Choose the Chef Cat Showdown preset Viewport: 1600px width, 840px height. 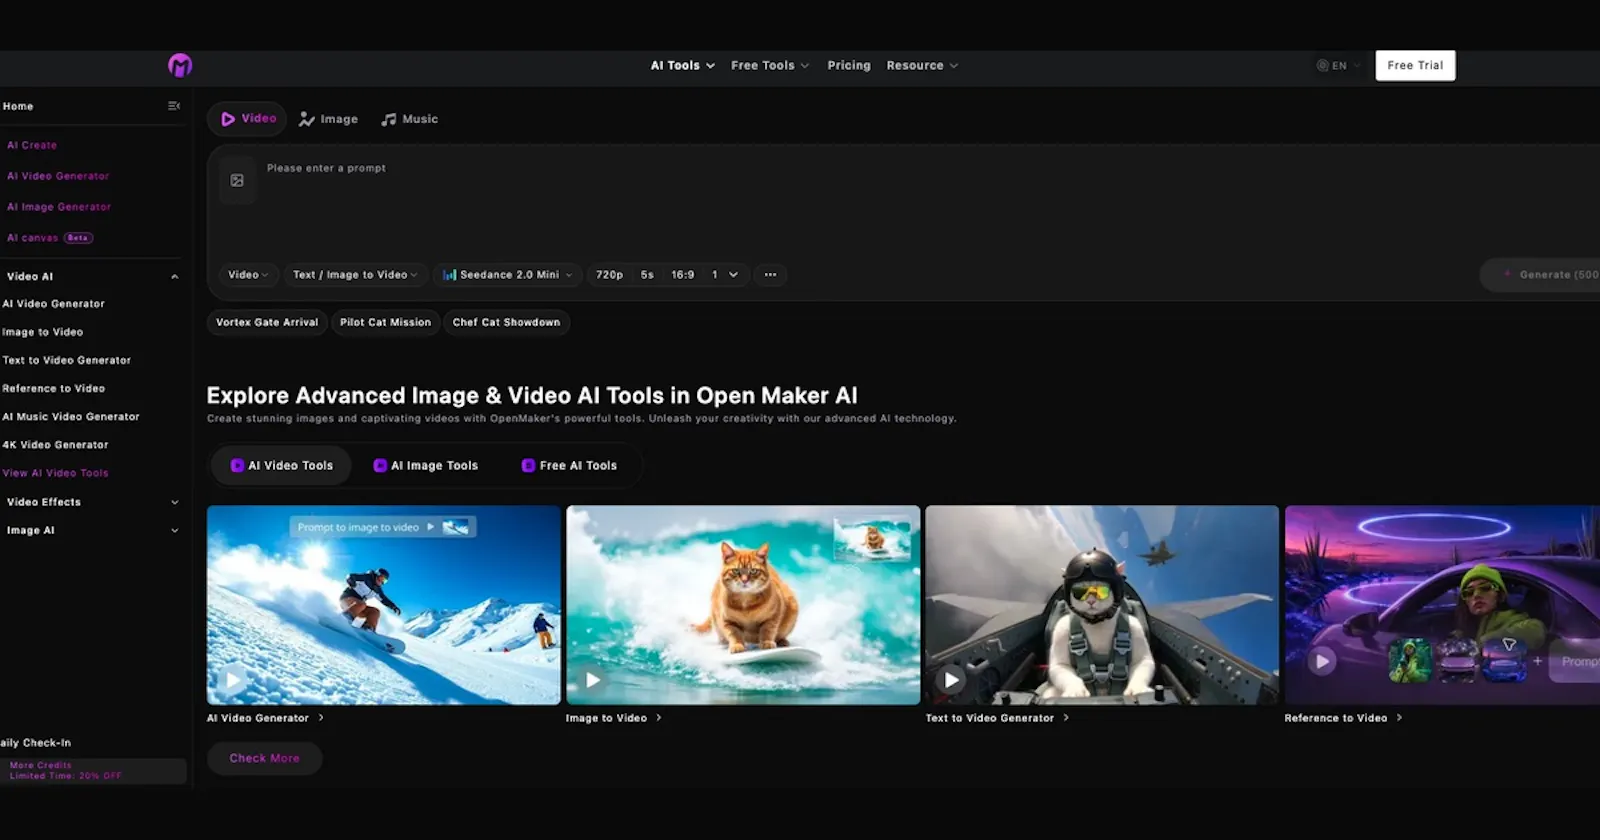click(x=506, y=323)
